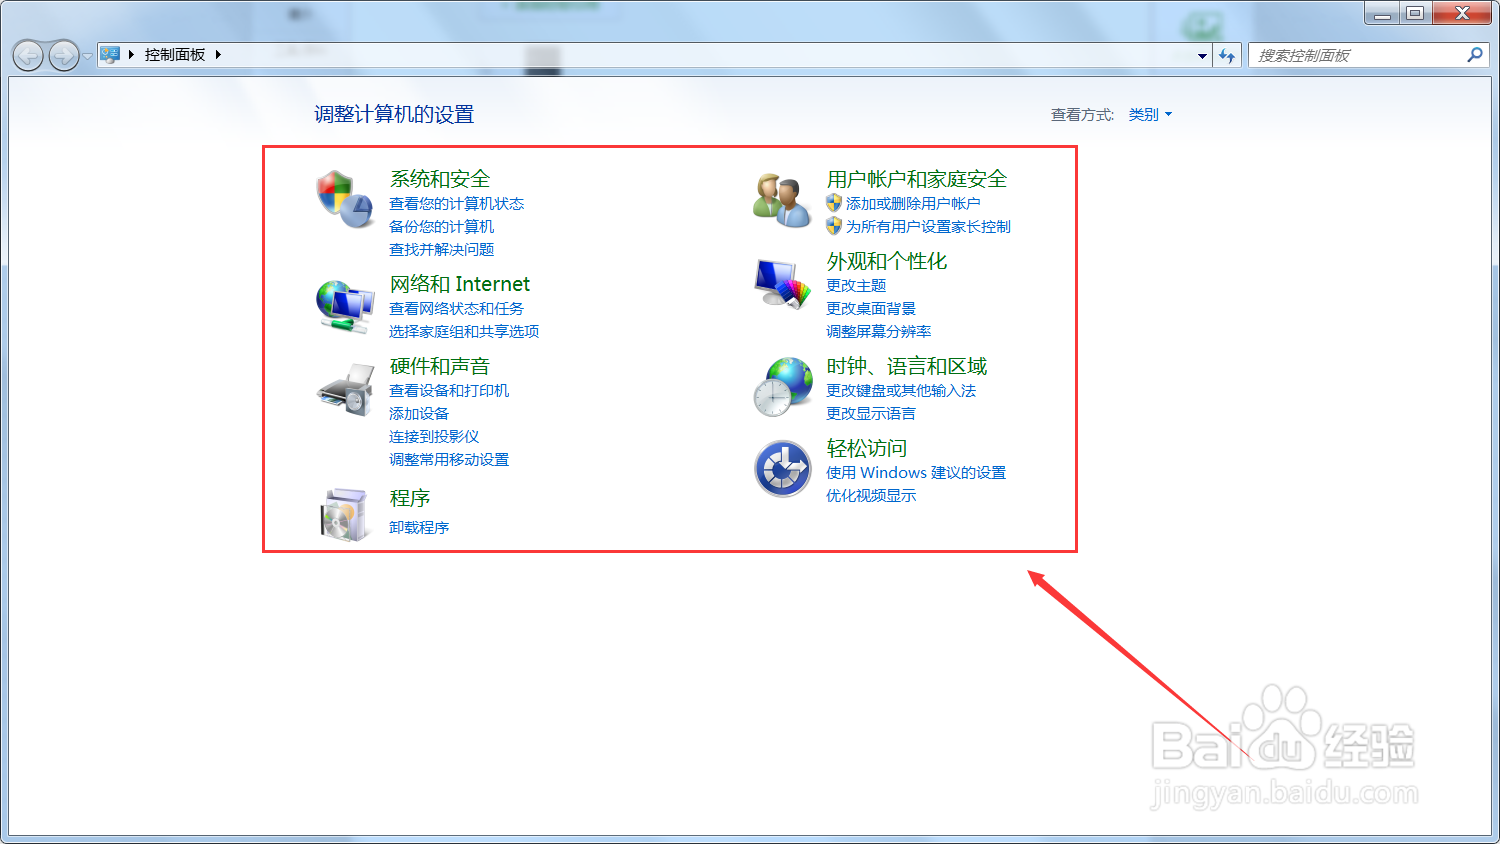Click 更改键盘或其他输入法 link

pos(901,391)
